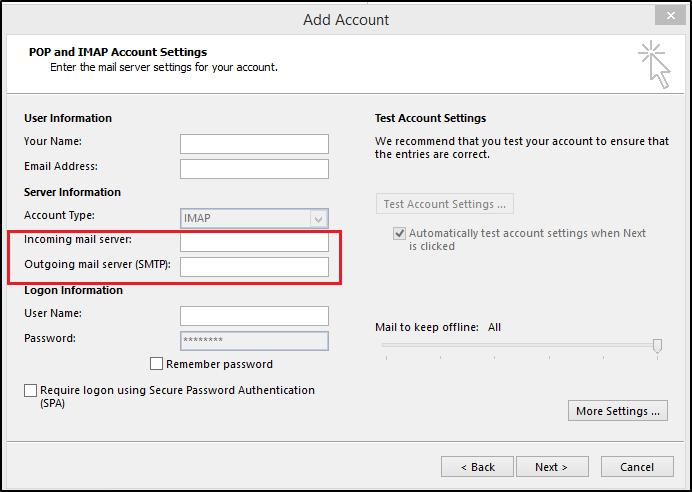Image resolution: width=692 pixels, height=492 pixels.
Task: Go back with the Back button
Action: (477, 467)
